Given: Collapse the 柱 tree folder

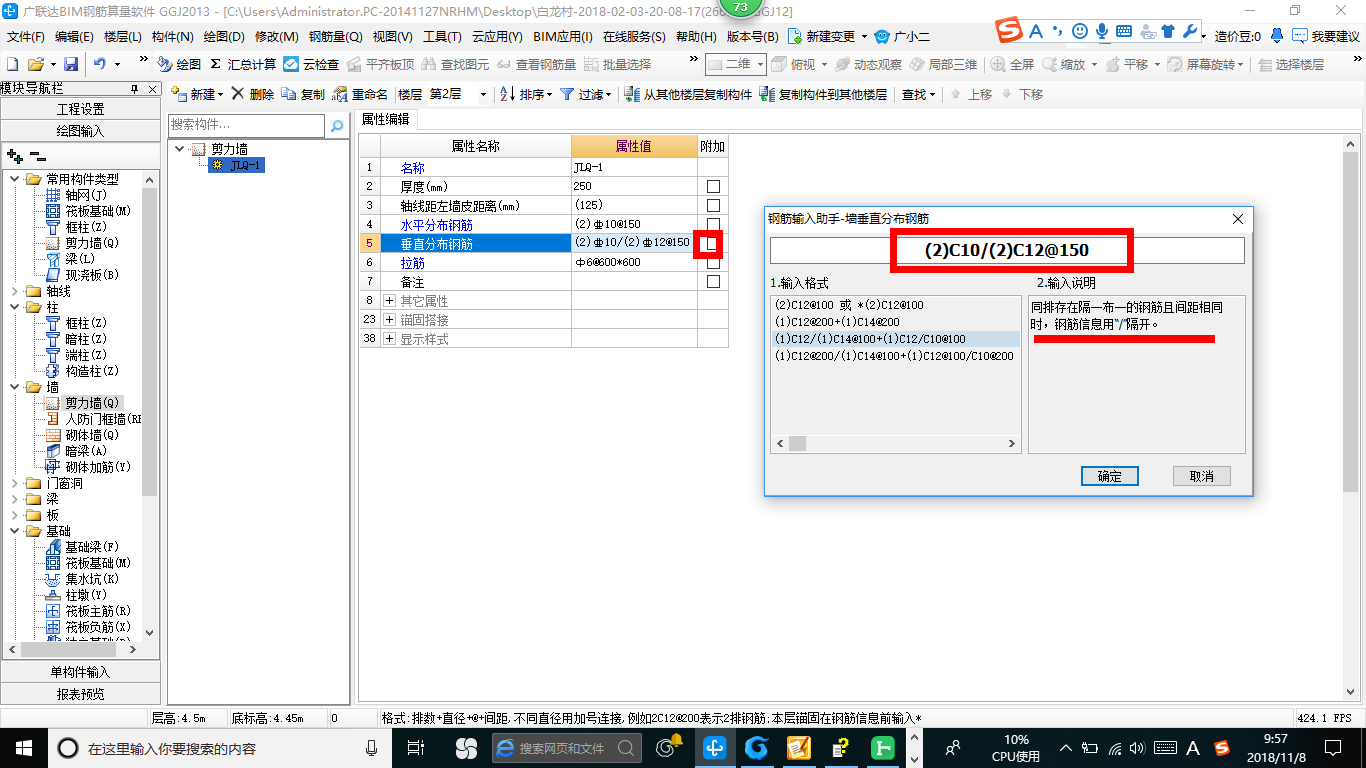Looking at the screenshot, I should click(x=14, y=307).
